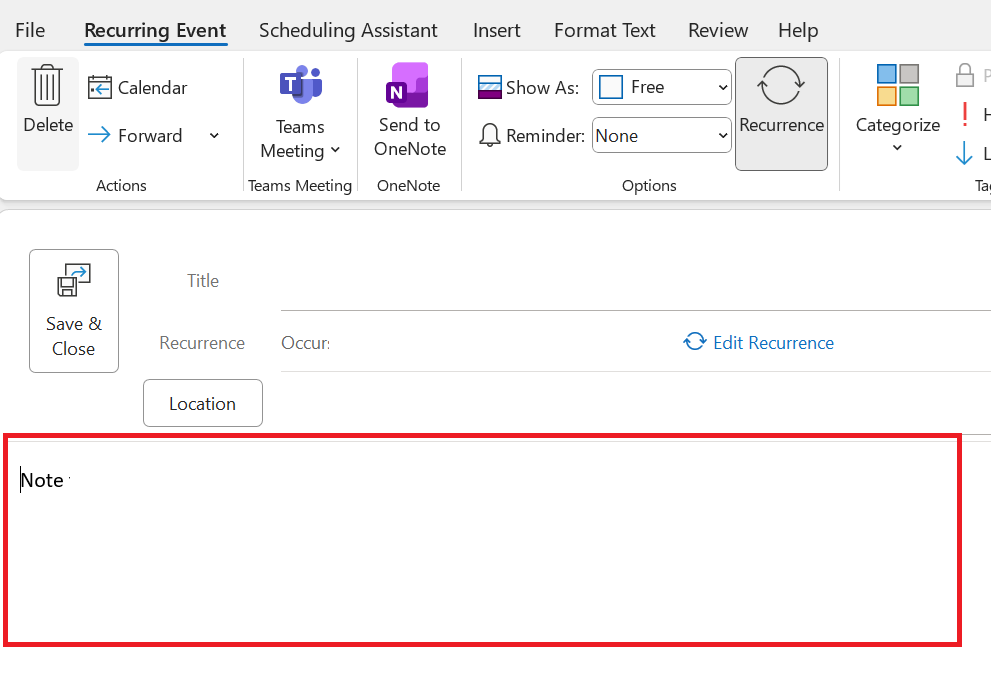The width and height of the screenshot is (991, 679).
Task: Open Calendar from the Actions group
Action: coord(138,87)
